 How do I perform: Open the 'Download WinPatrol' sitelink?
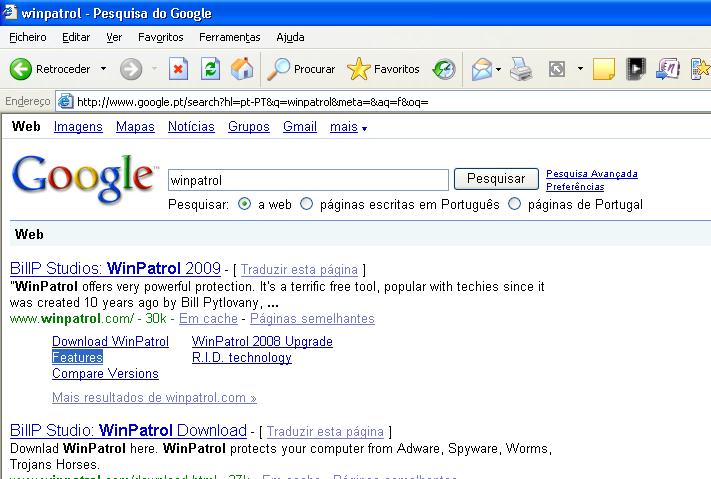(x=110, y=342)
